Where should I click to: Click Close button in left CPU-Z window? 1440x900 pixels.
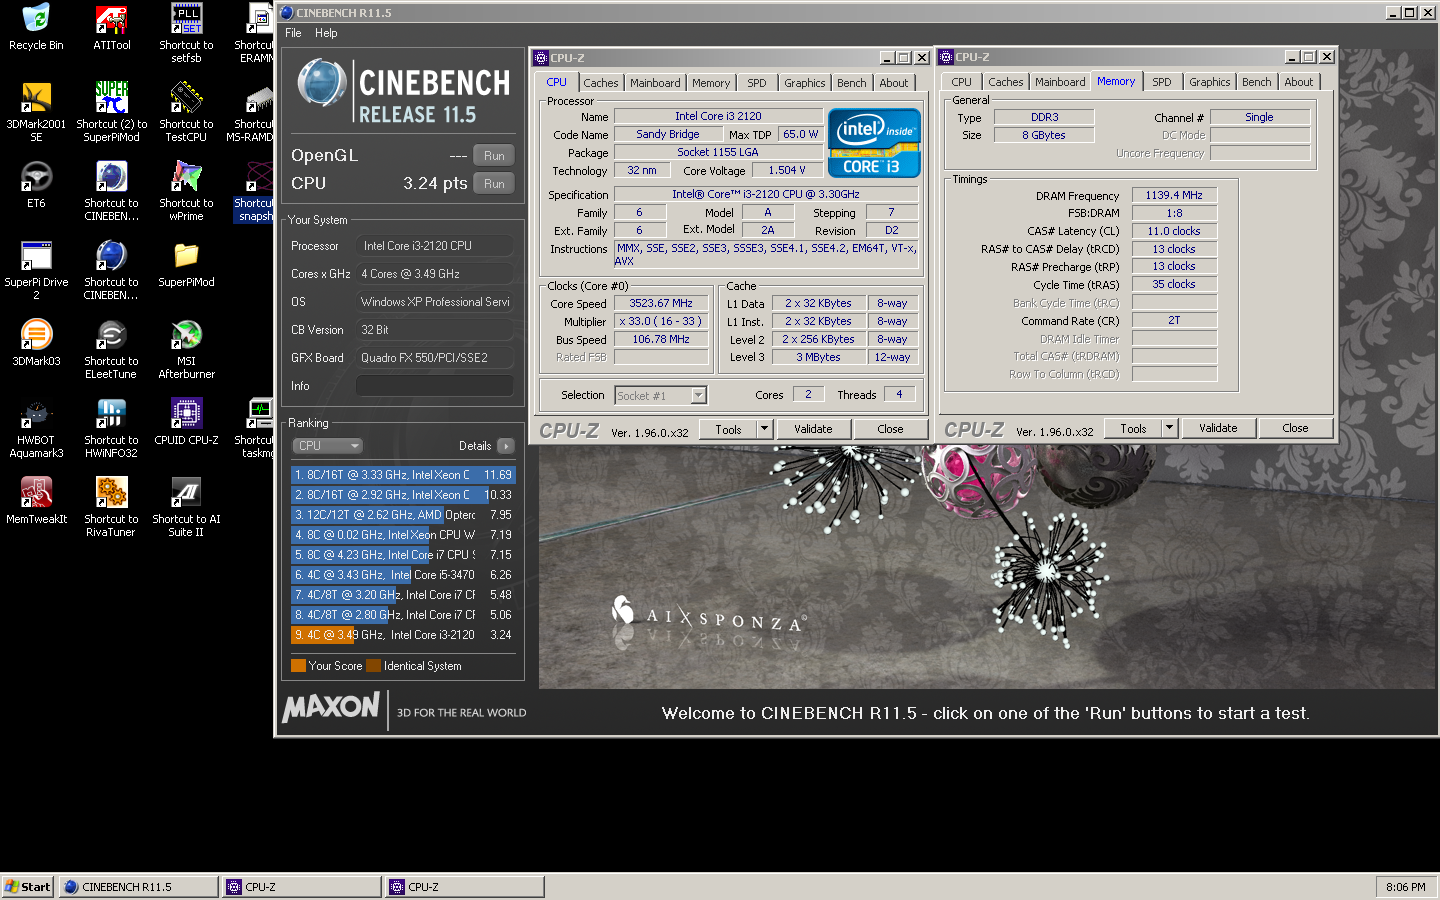click(890, 429)
